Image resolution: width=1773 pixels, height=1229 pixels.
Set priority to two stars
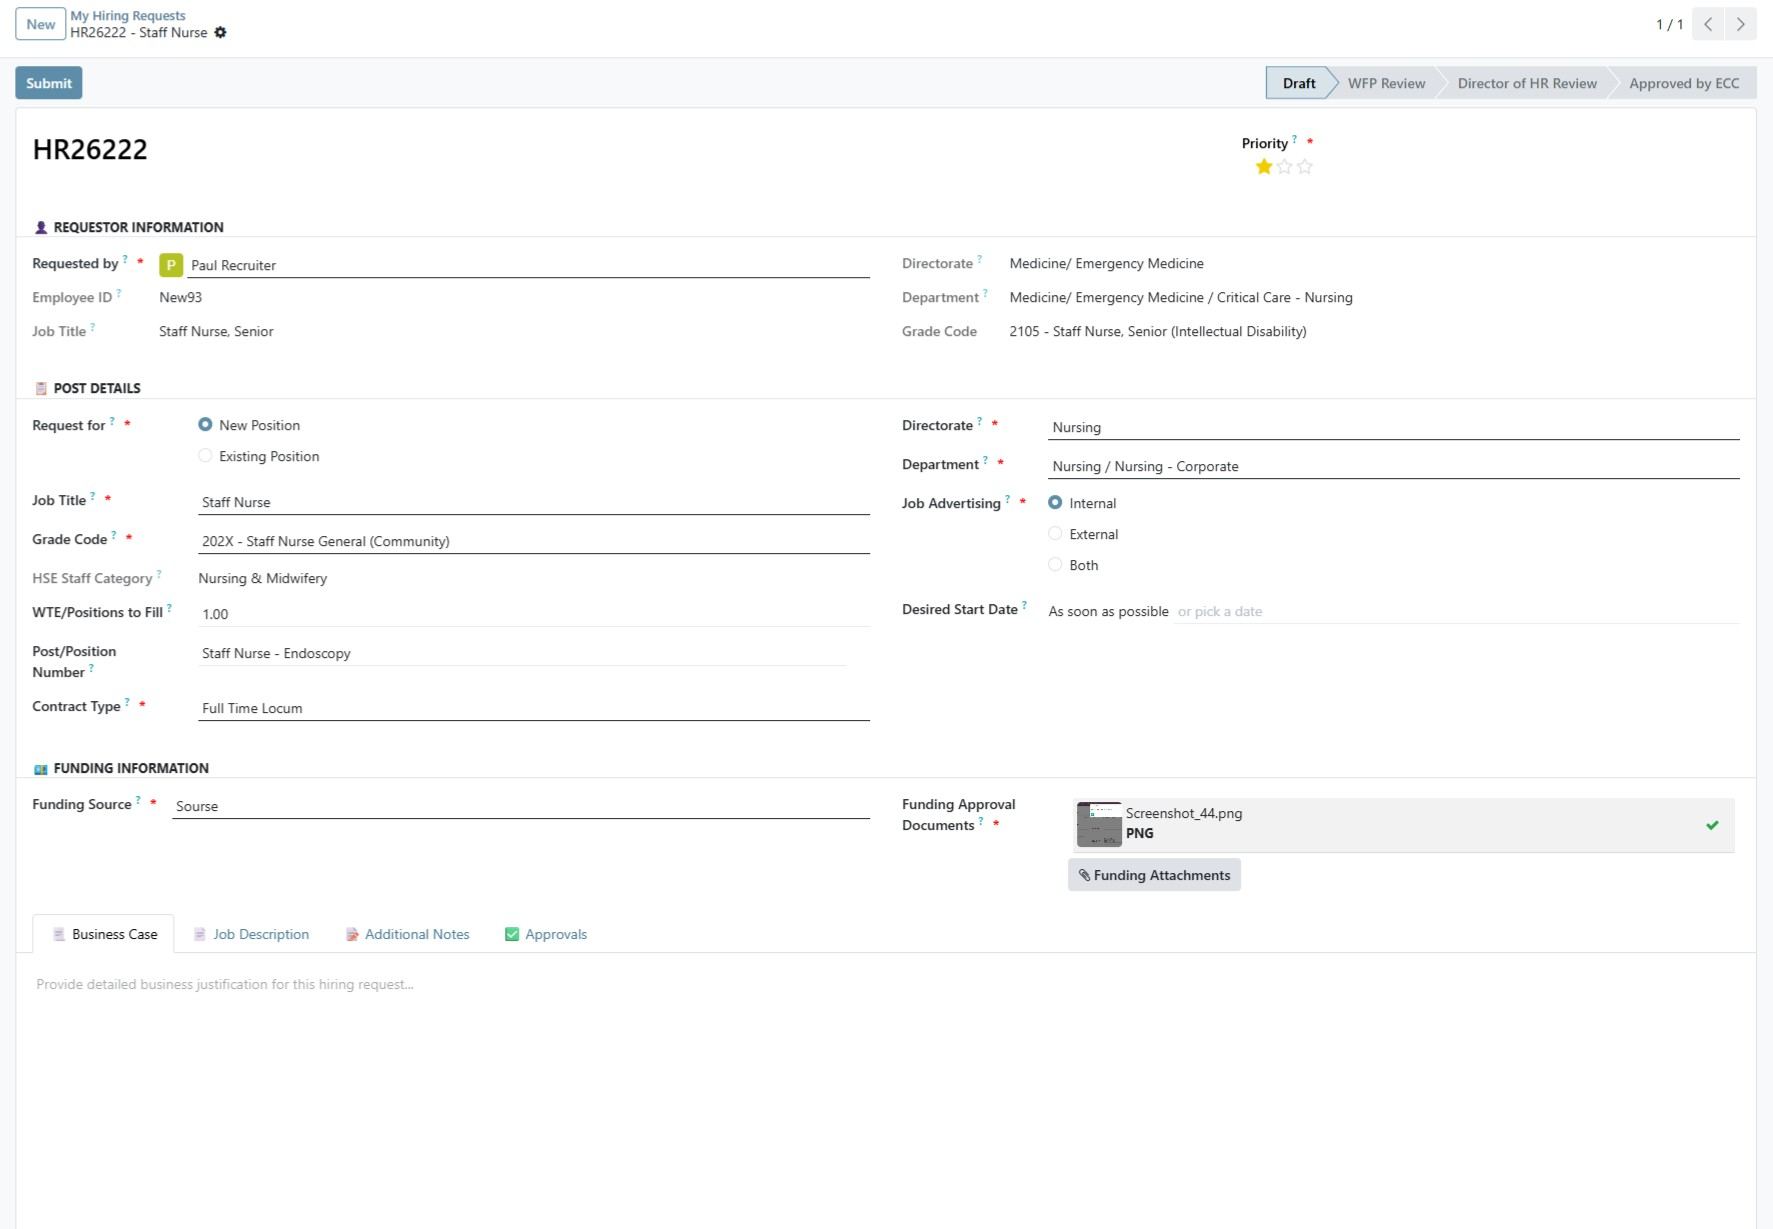click(x=1285, y=167)
